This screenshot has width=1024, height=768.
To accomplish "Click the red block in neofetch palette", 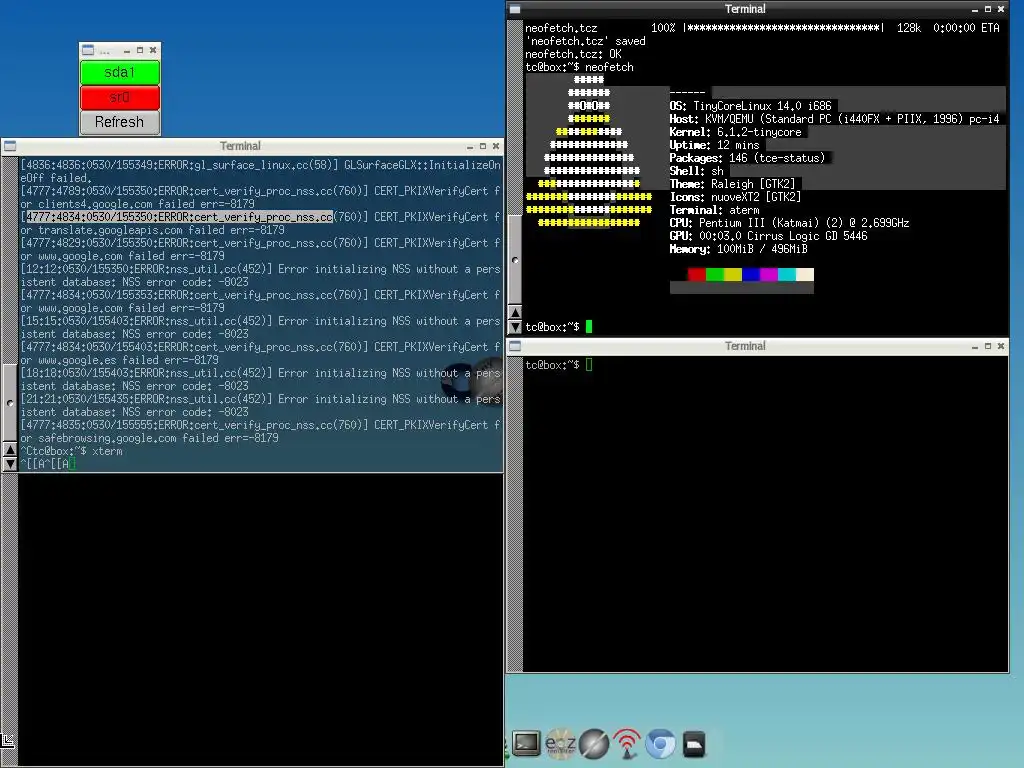I will tap(697, 274).
